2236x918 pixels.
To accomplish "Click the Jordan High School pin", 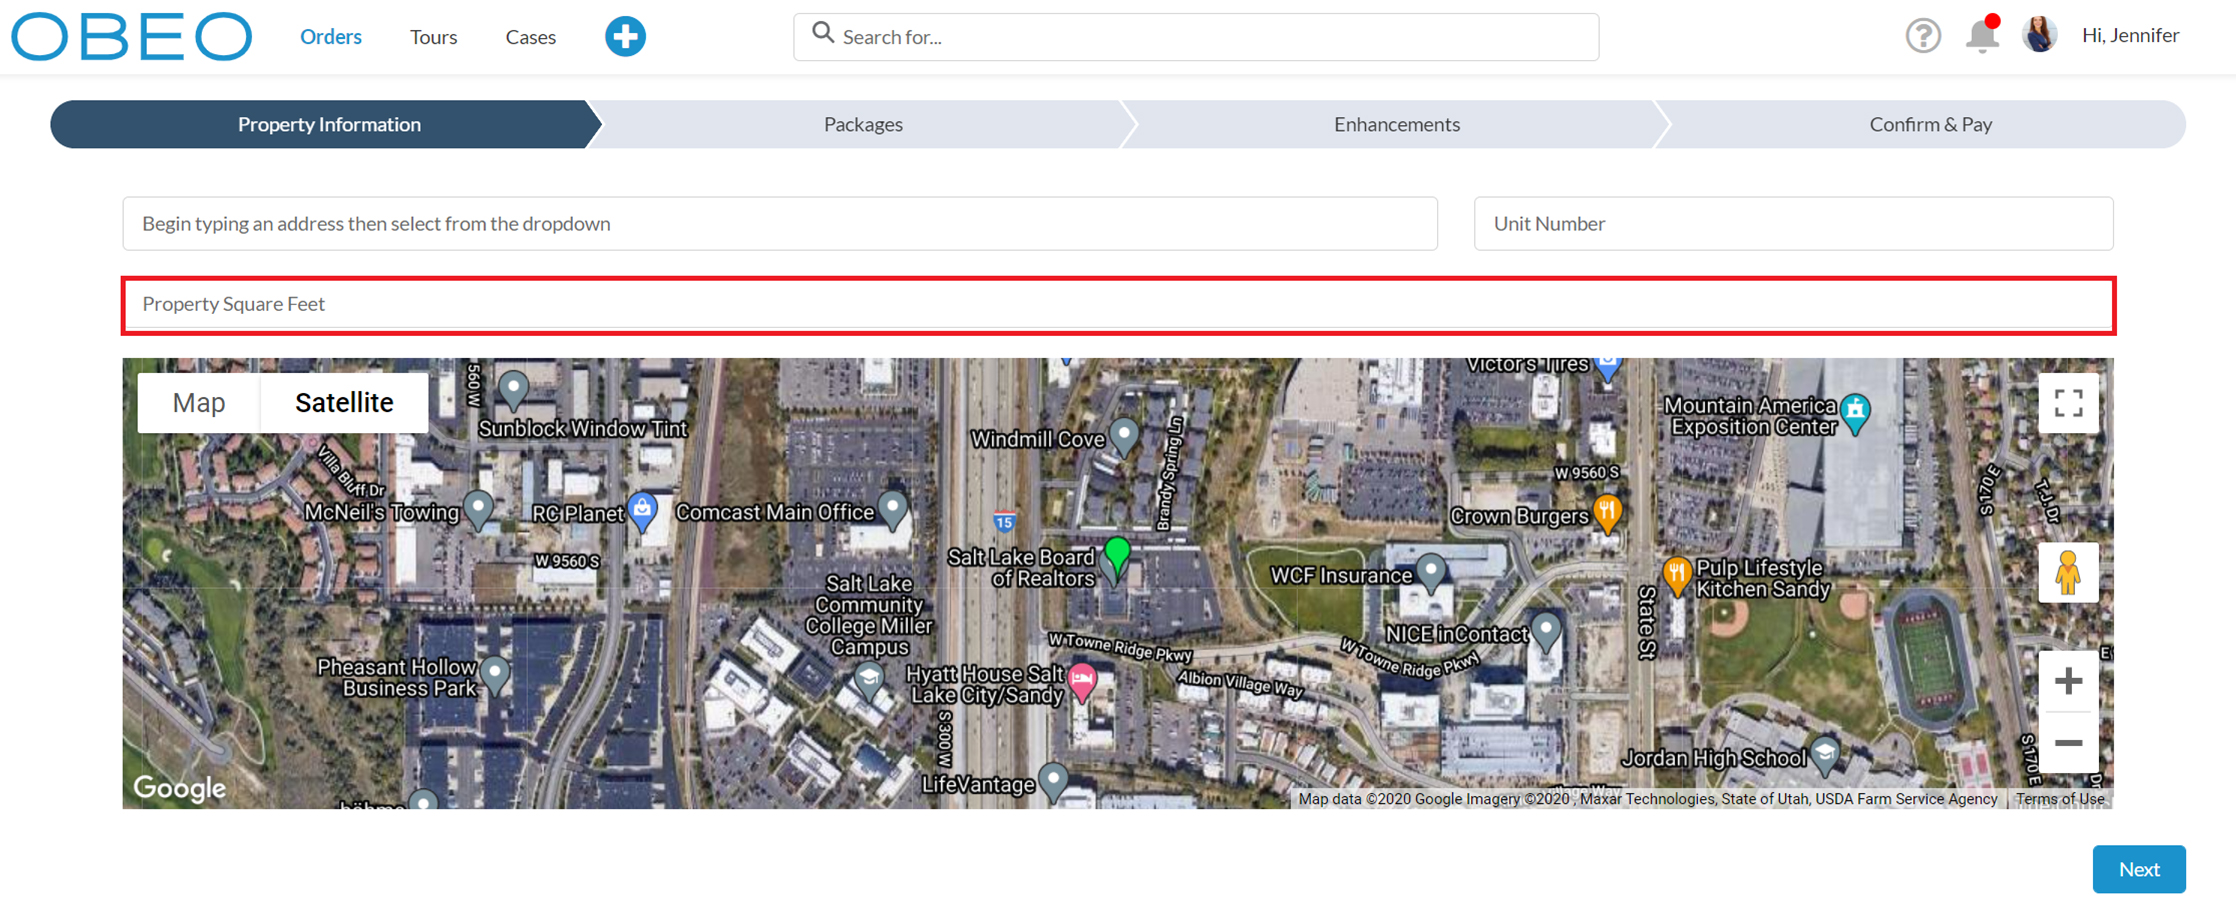I will point(1824,757).
